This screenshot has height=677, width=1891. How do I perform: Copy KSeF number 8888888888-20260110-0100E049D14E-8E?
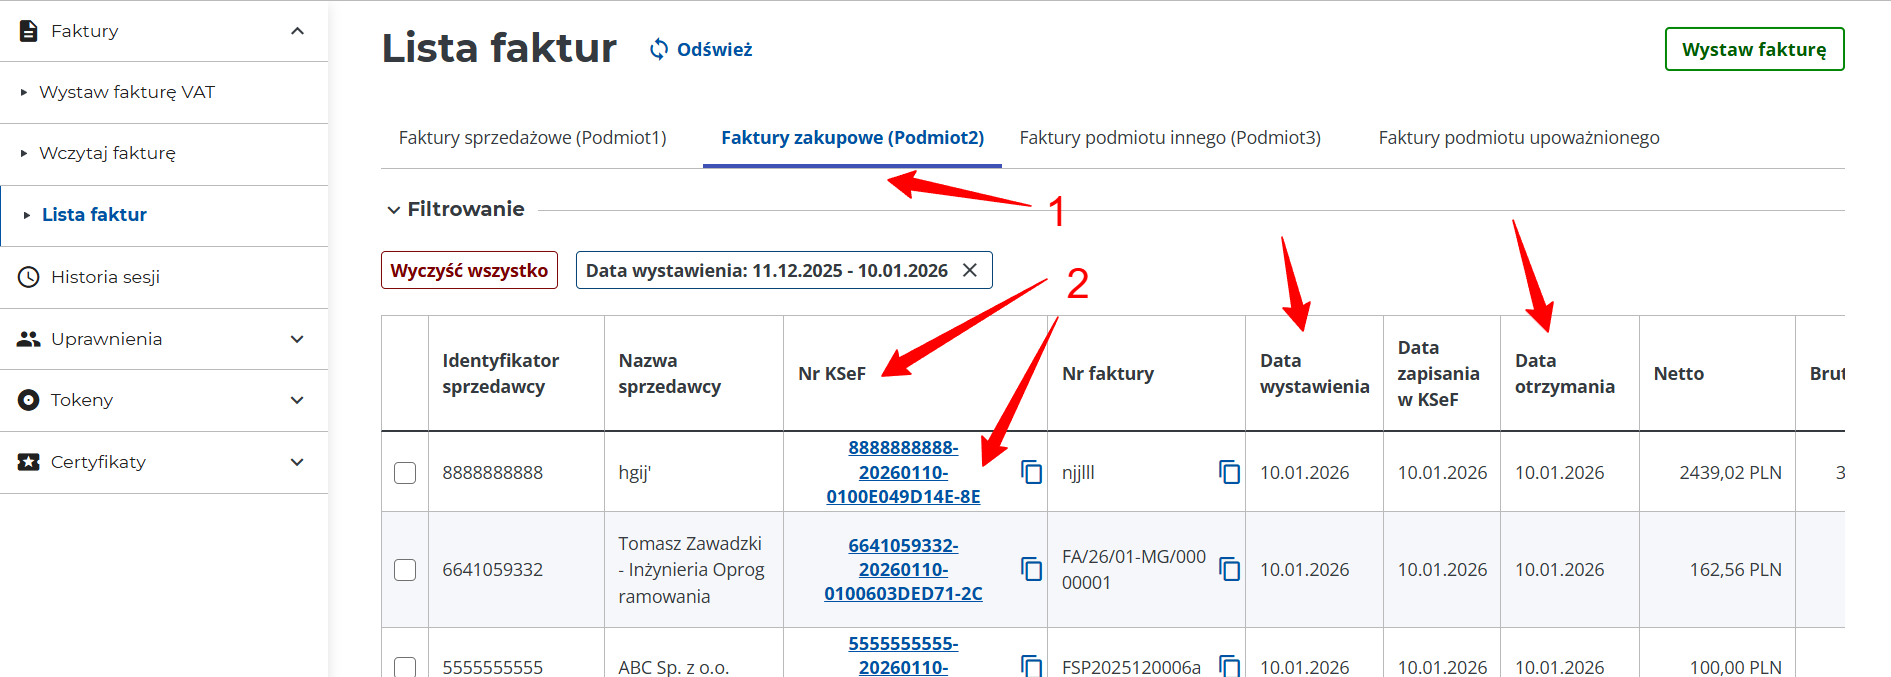[1031, 472]
